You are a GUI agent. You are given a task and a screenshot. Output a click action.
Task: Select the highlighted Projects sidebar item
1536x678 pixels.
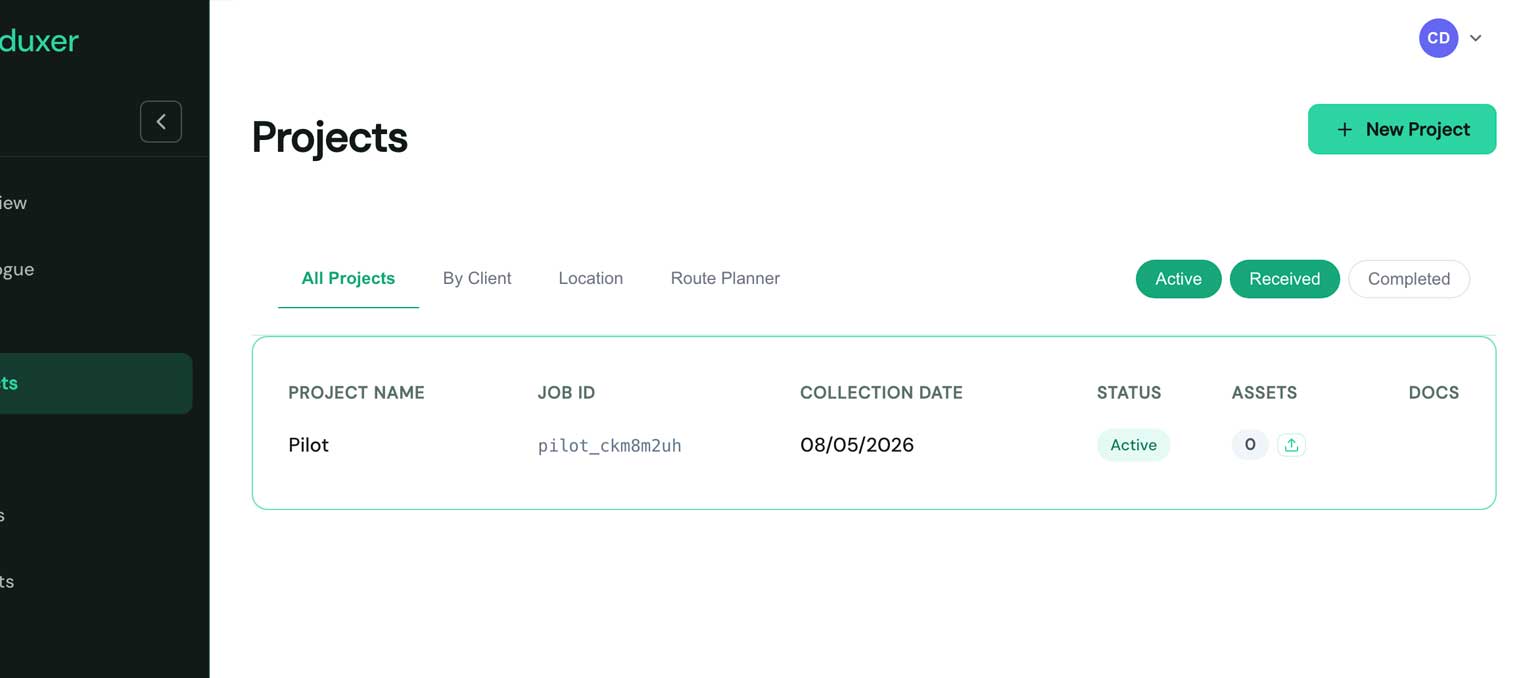click(96, 383)
